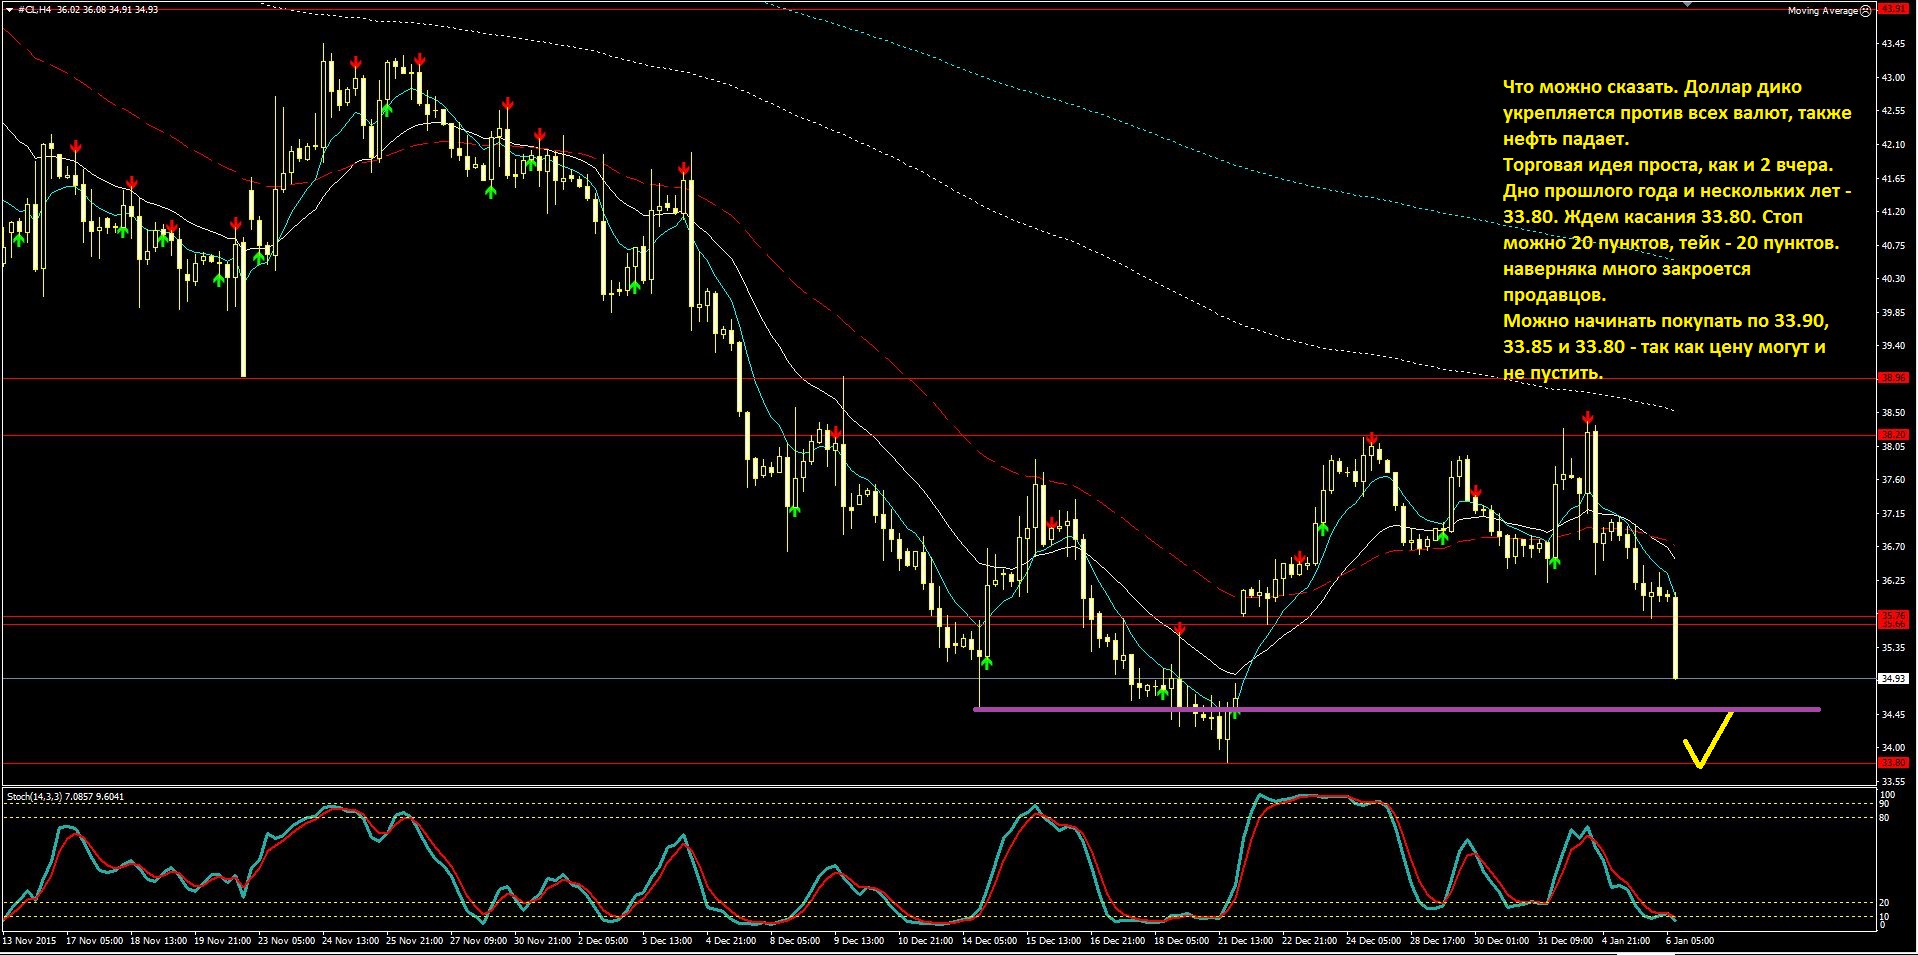Click the chart shift triangle marker at top
Image resolution: width=1918 pixels, height=955 pixels.
[1688, 5]
